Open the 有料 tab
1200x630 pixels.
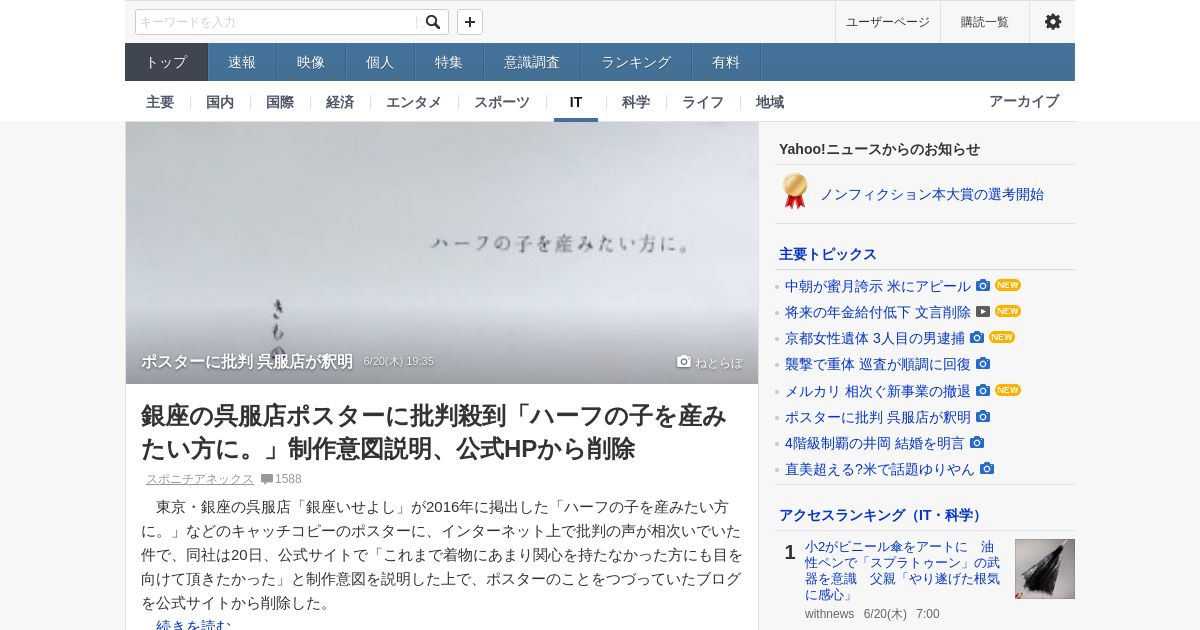click(726, 62)
